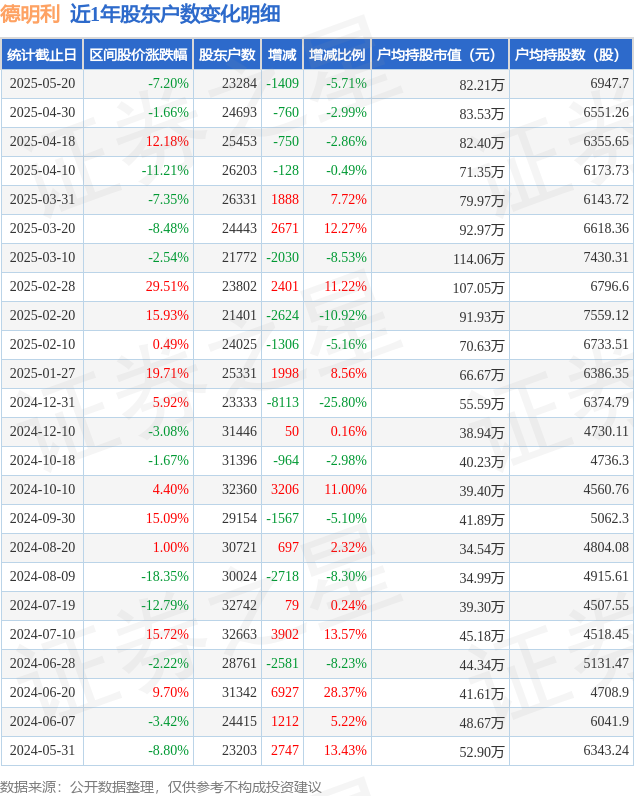Select the 29.51% price change value

pos(167,286)
